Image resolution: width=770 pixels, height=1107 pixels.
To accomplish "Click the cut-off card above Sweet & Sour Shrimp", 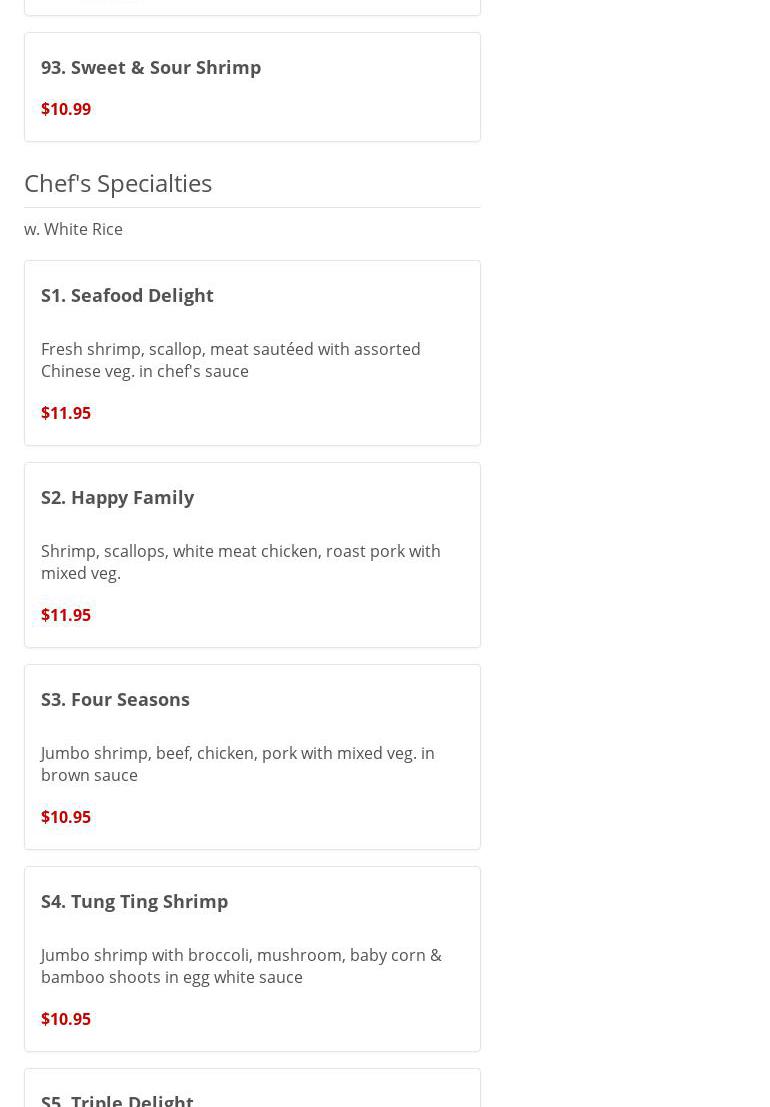I will (252, 6).
